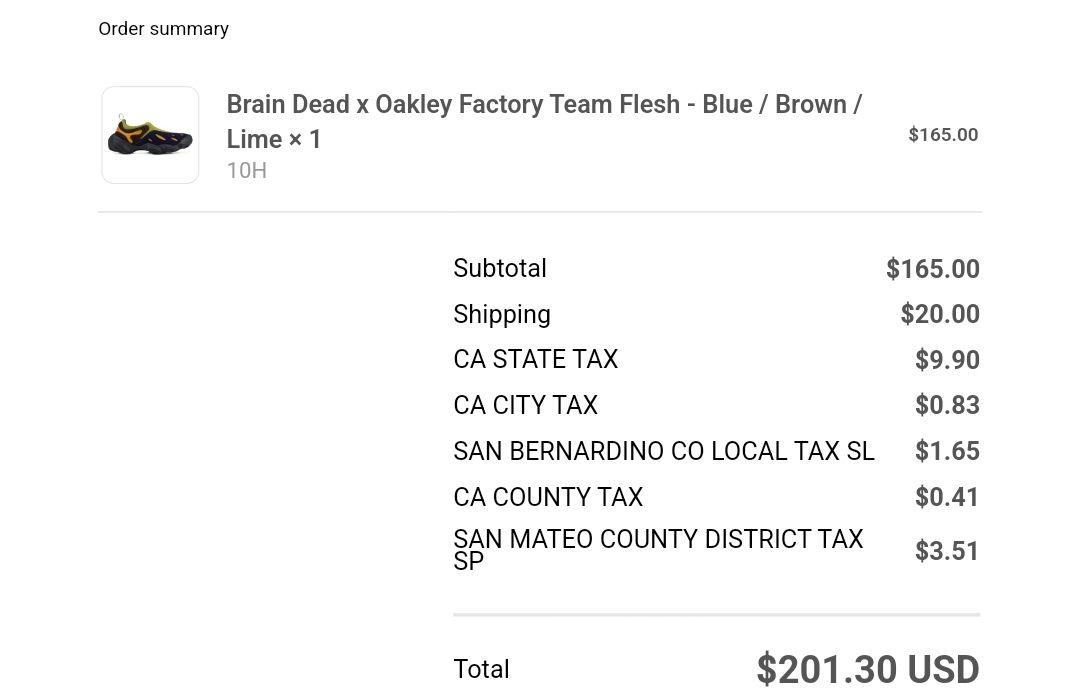This screenshot has height=695, width=1080.
Task: Click the Total label
Action: pyautogui.click(x=481, y=669)
